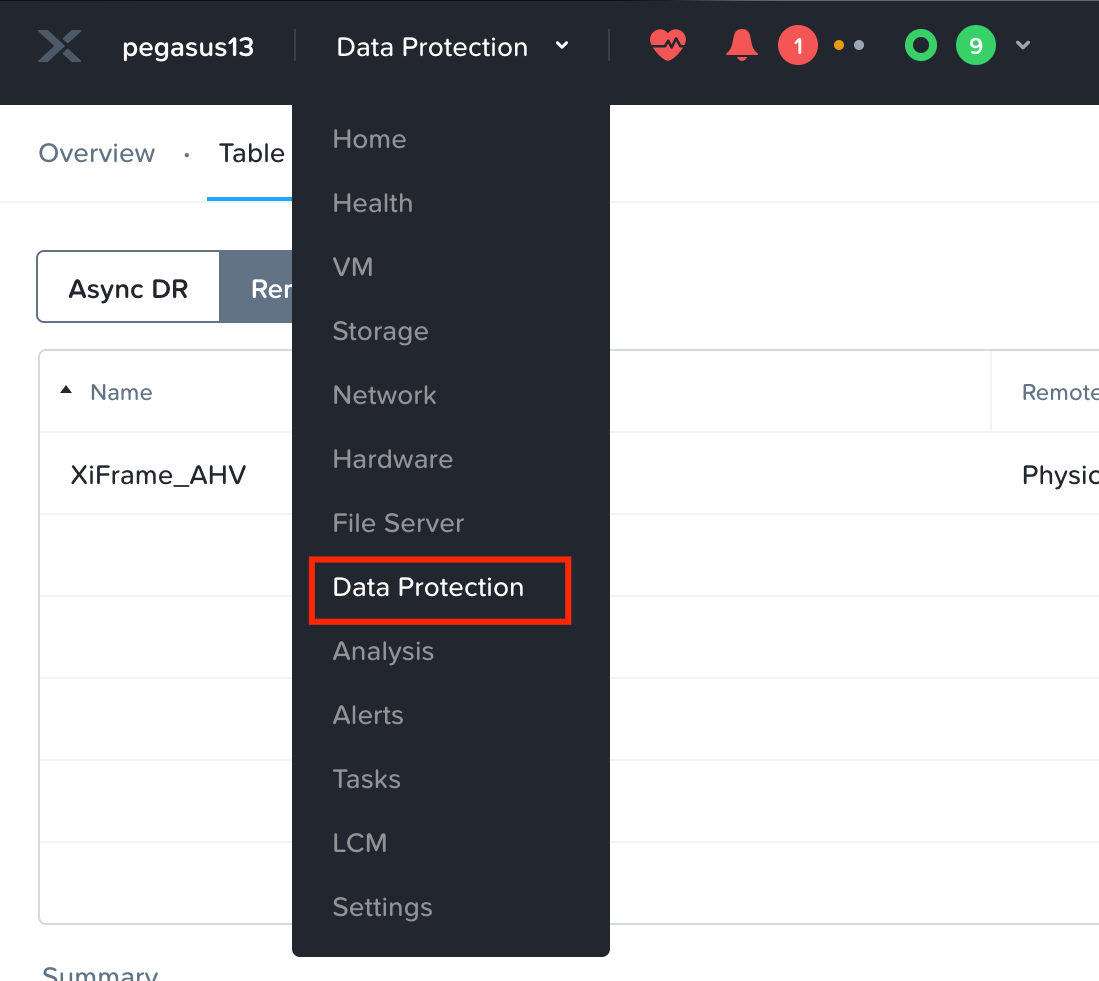Viewport: 1099px width, 981px height.
Task: Open the cluster health heart icon
Action: [667, 45]
